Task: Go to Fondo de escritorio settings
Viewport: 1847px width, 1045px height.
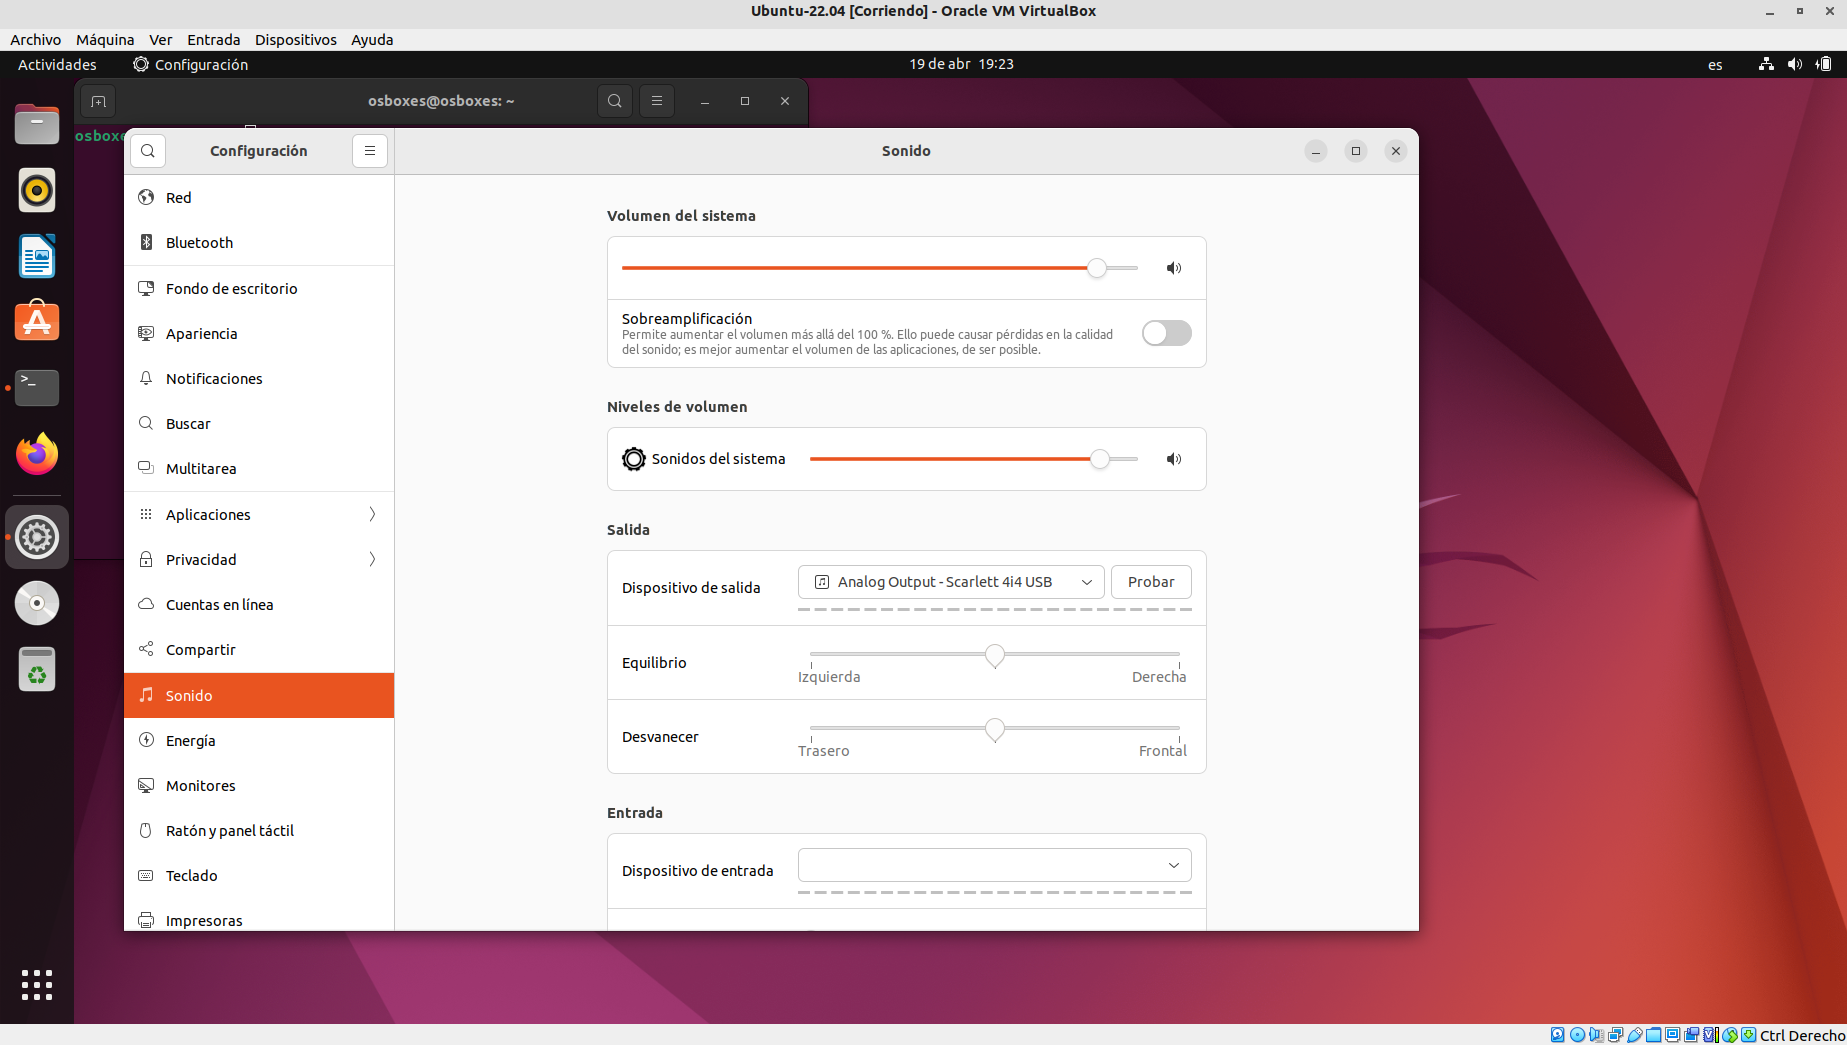Action: [x=259, y=289]
